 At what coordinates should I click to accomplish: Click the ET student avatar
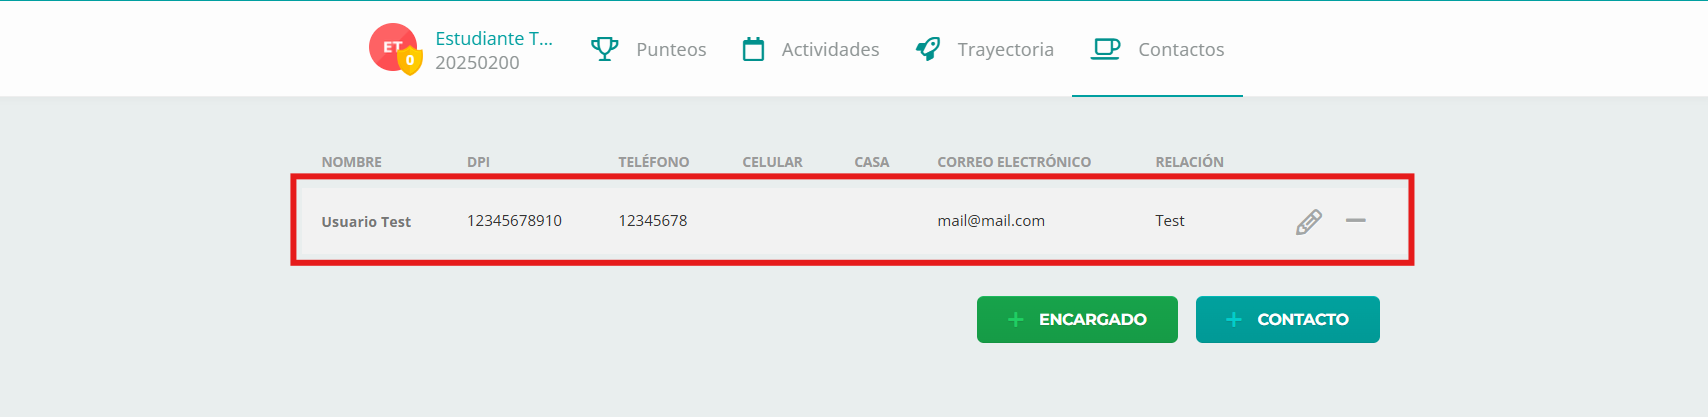click(393, 47)
